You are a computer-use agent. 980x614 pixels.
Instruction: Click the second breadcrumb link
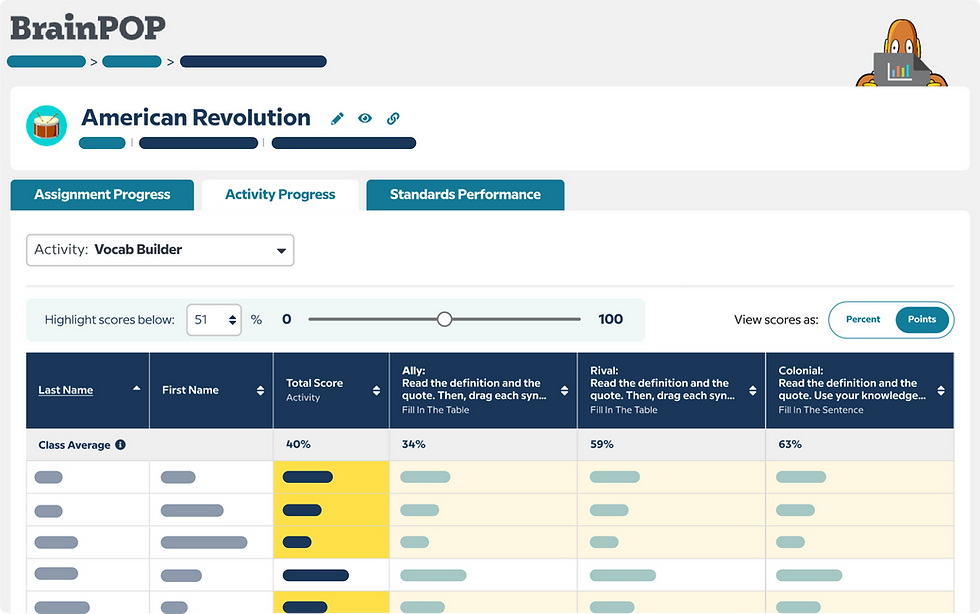click(132, 61)
